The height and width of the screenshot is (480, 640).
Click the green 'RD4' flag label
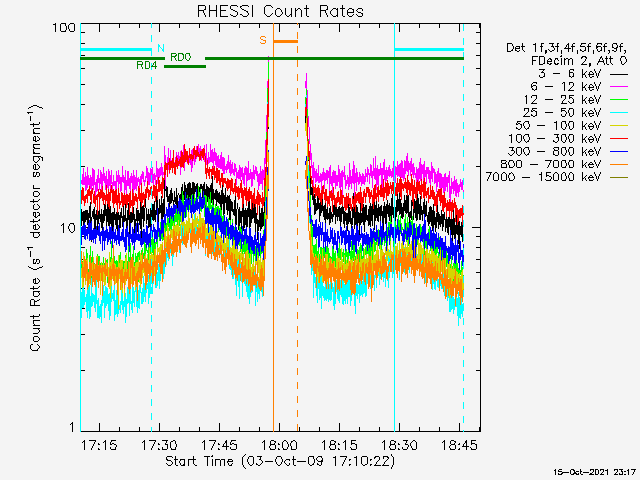pyautogui.click(x=147, y=65)
